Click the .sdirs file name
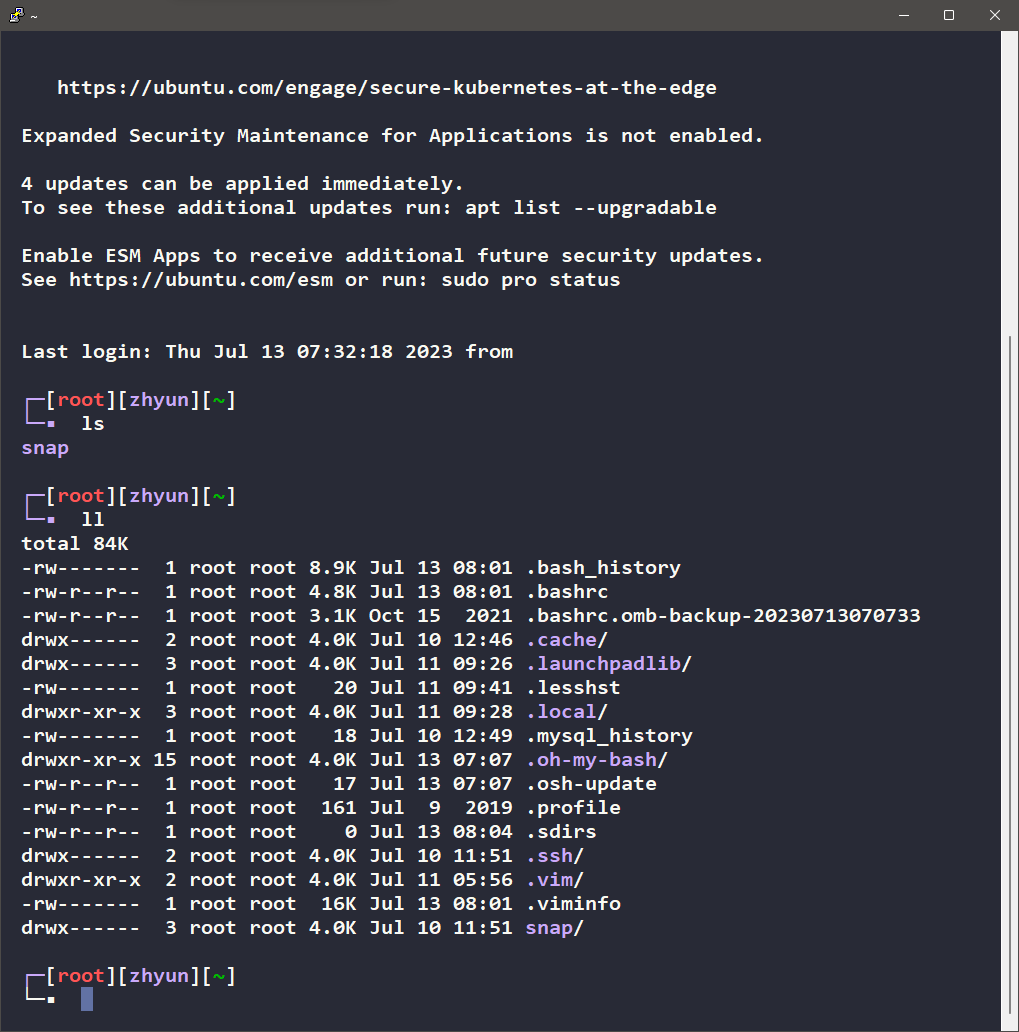 pyautogui.click(x=561, y=832)
